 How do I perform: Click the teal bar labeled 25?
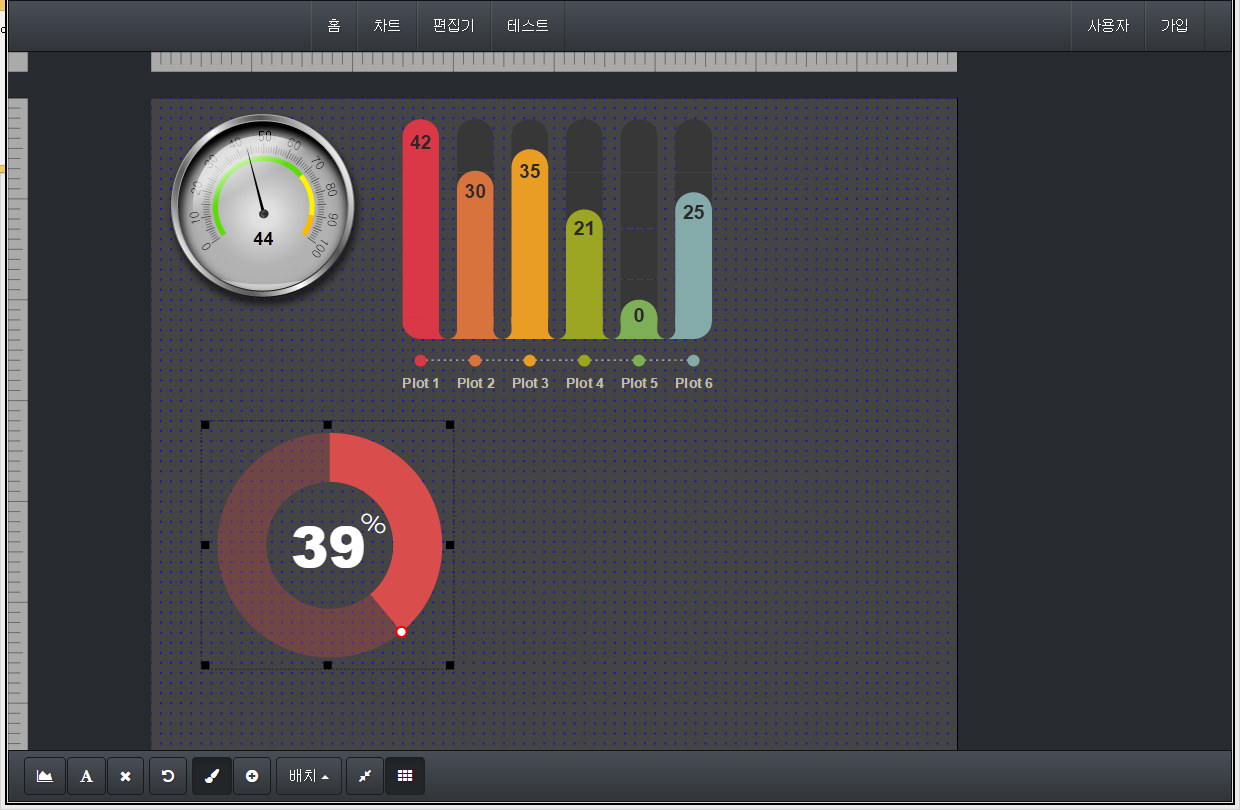coord(693,265)
